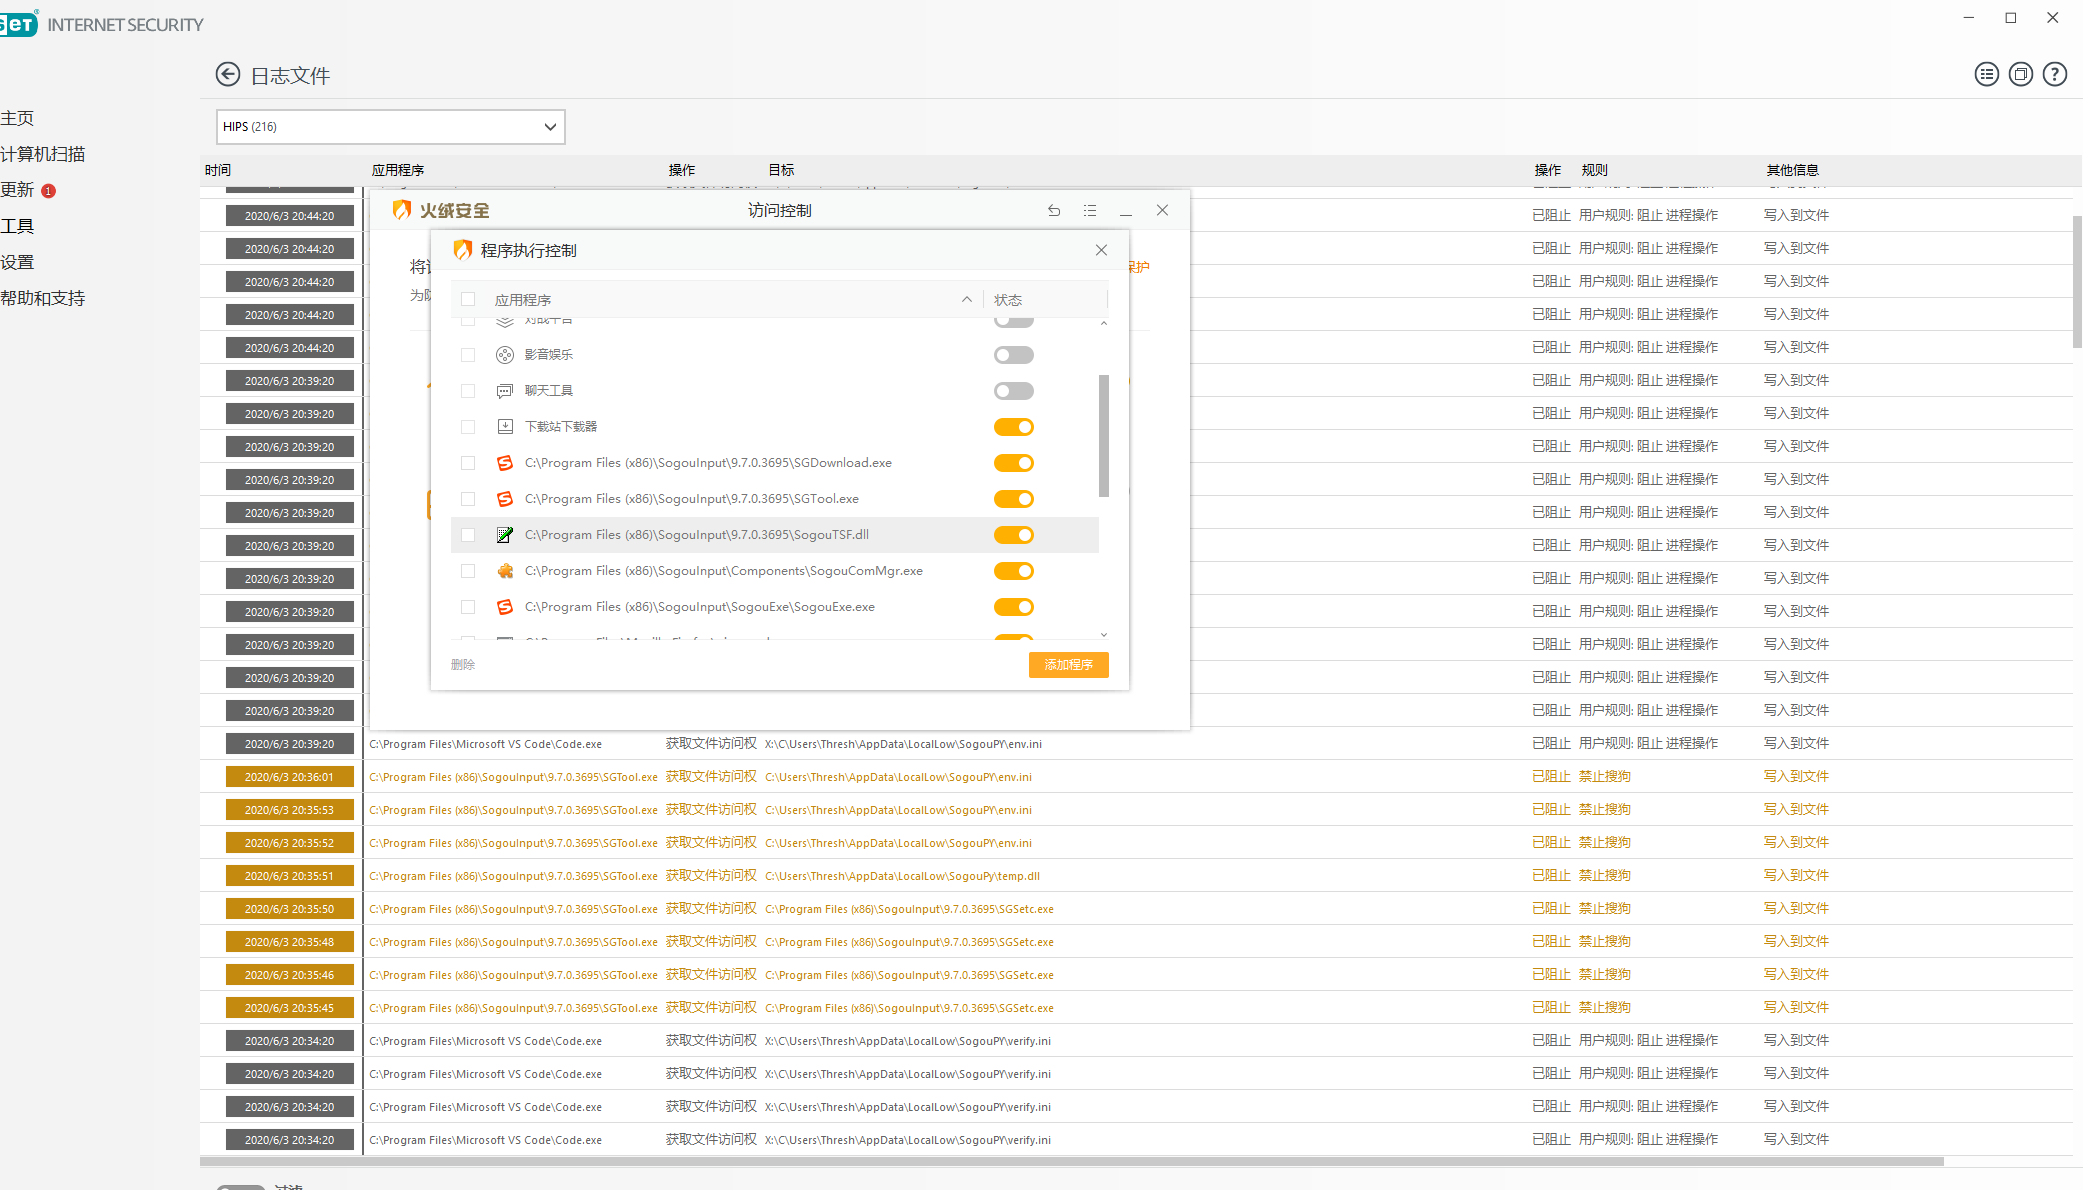
Task: Open the help question-mark icon in the ESET header
Action: click(x=2055, y=74)
